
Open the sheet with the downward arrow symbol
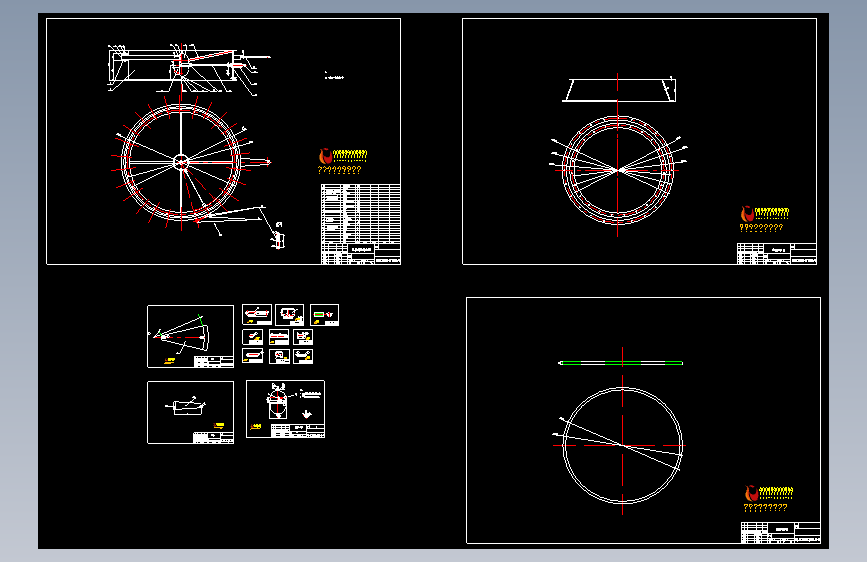coord(285,409)
